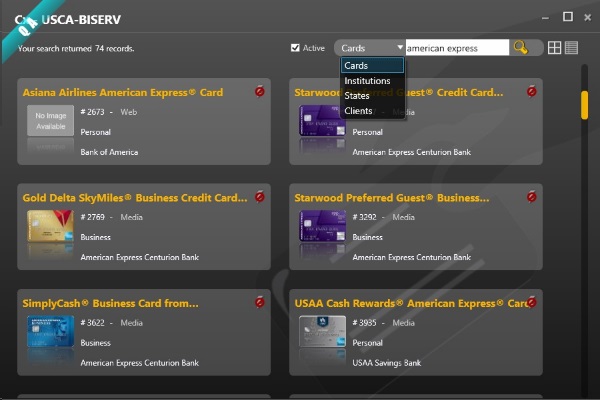Viewport: 600px width, 400px height.
Task: Click the search returned 74 records message
Action: (76, 49)
